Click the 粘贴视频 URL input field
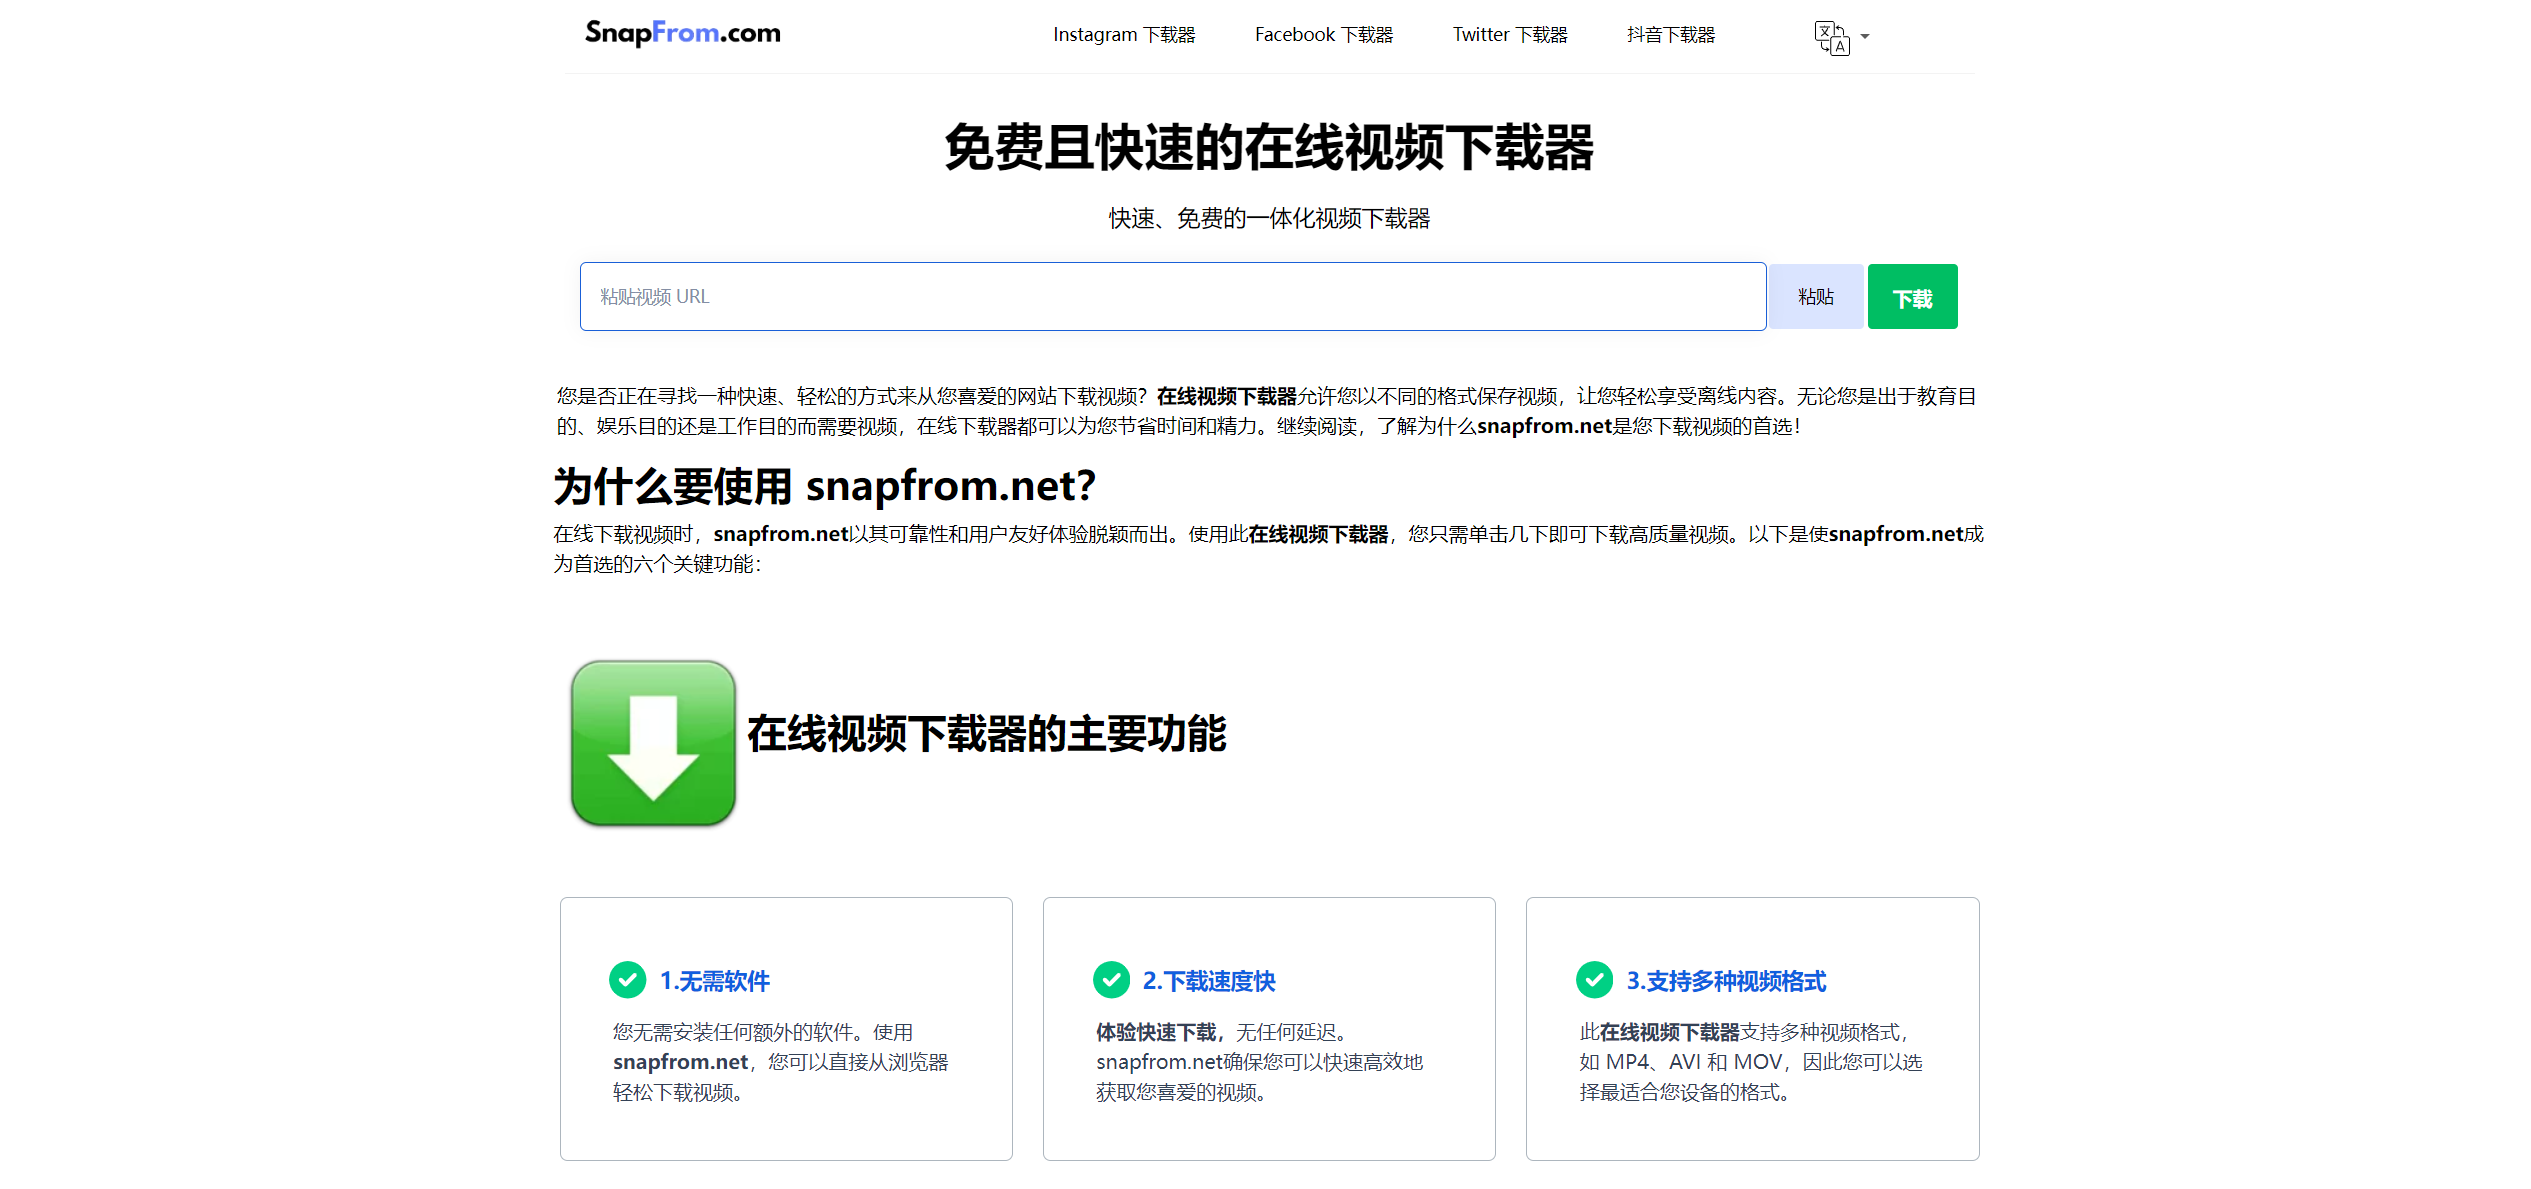This screenshot has height=1189, width=2531. coord(1172,296)
